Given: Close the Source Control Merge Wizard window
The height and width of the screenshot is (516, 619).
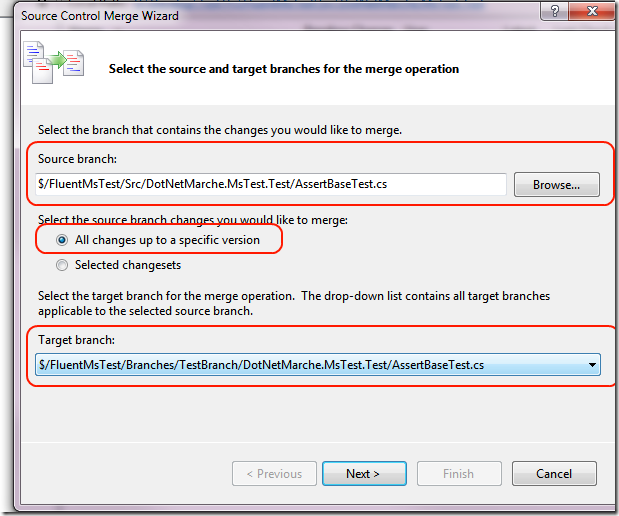Looking at the screenshot, I should point(590,11).
